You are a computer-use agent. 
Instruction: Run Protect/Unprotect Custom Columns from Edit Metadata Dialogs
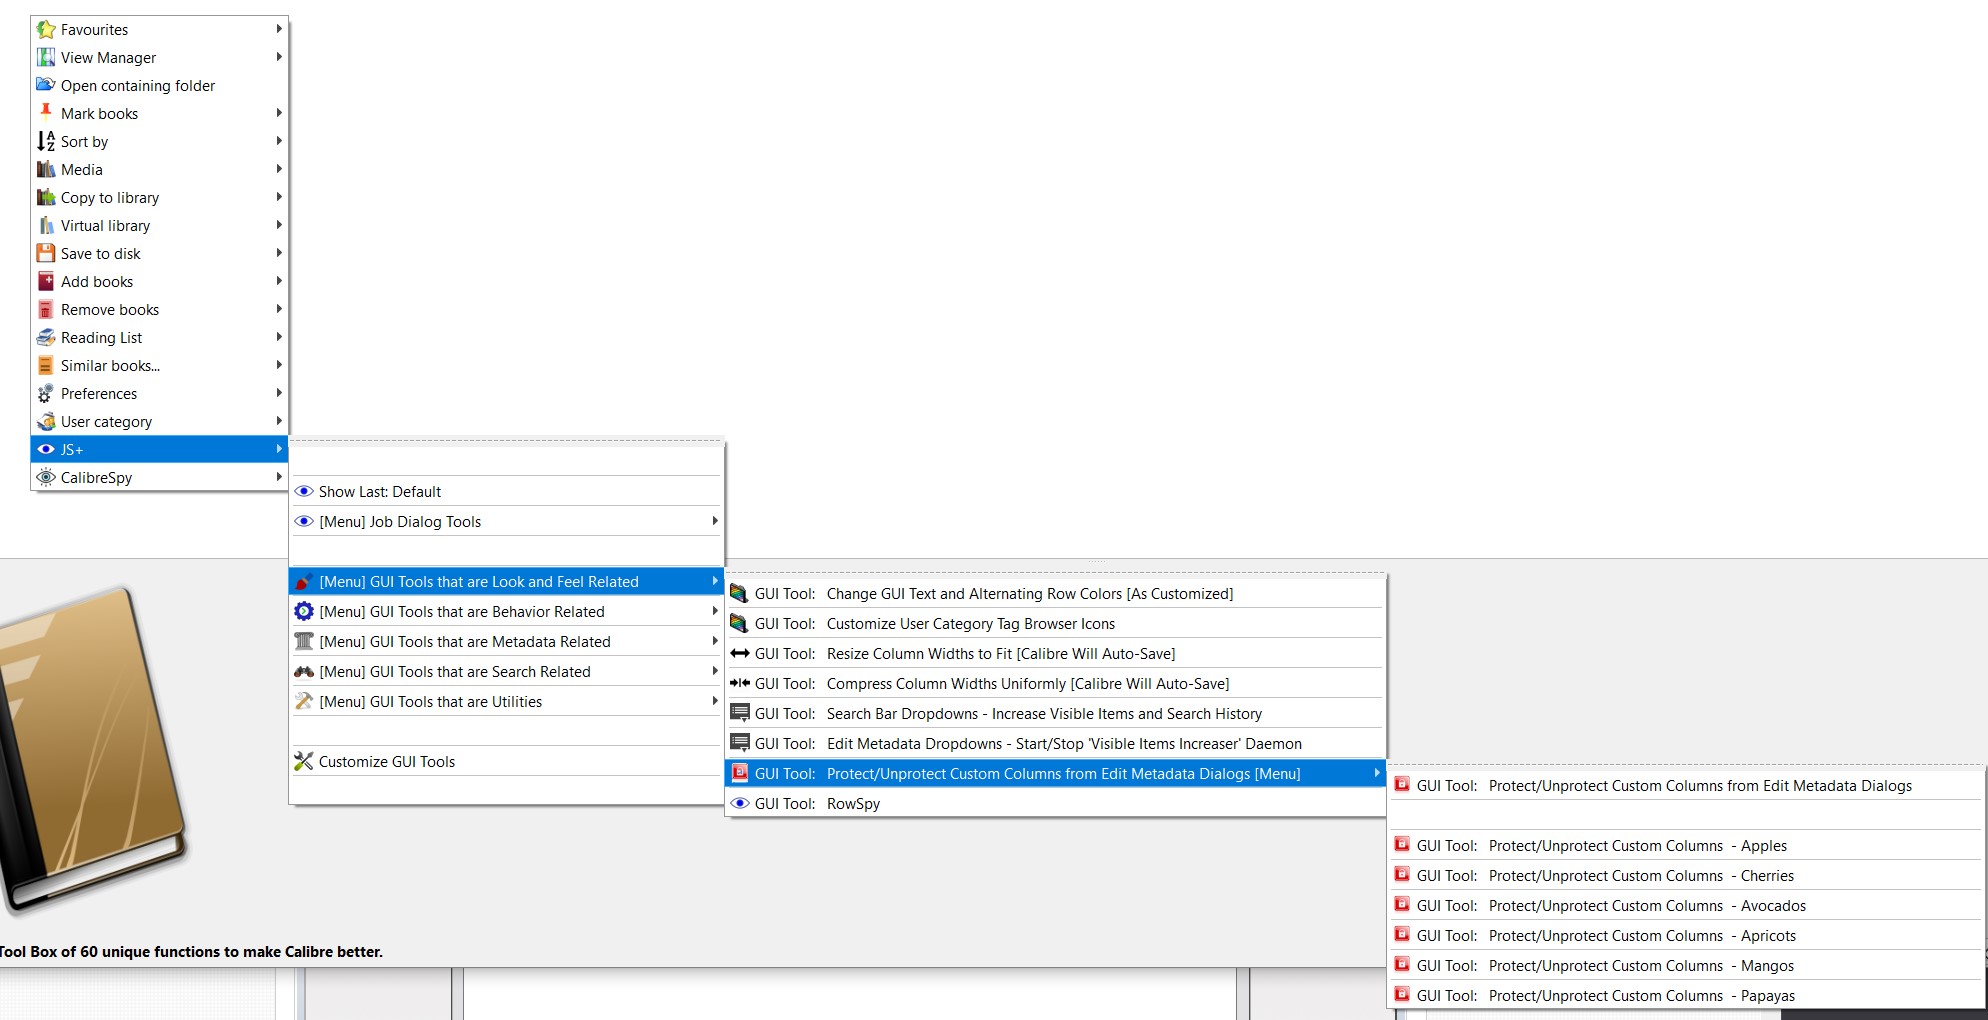(1686, 786)
